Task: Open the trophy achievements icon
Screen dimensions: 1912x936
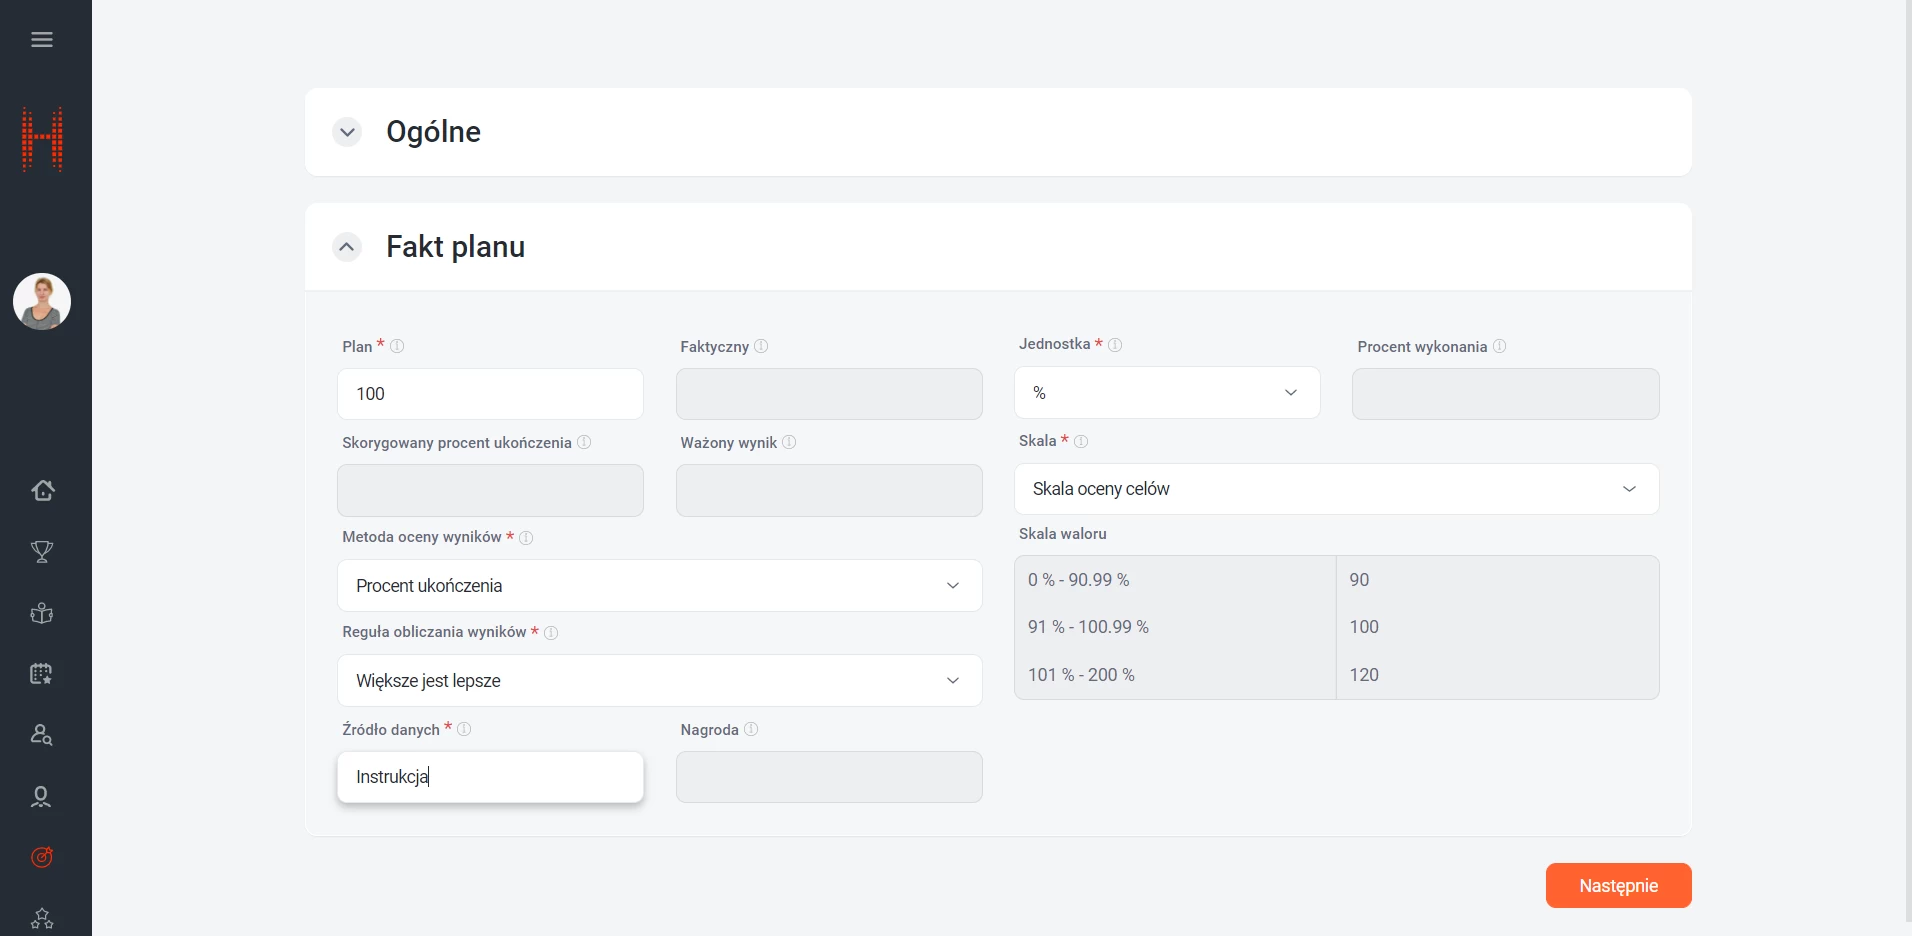Action: 42,551
